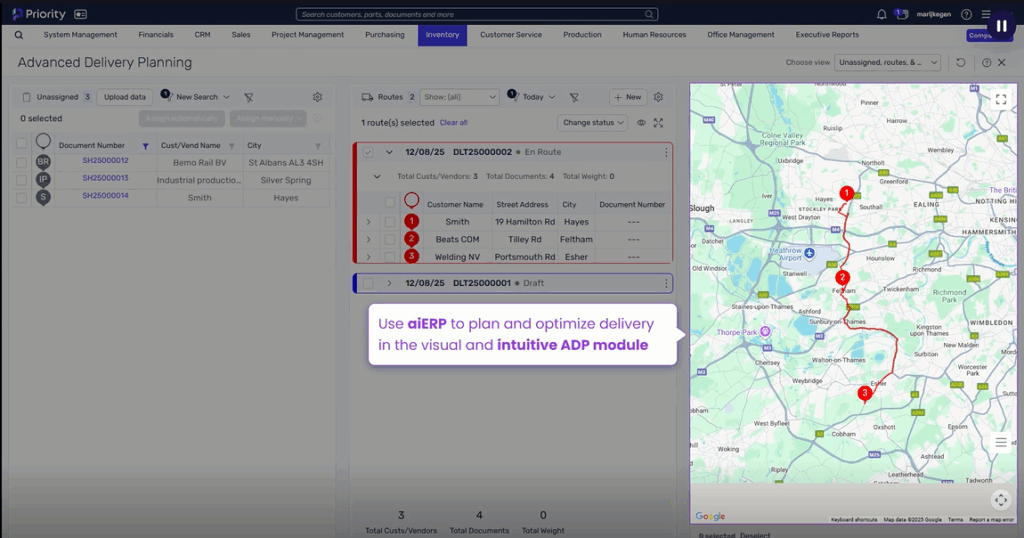Open the Customer Service menu
This screenshot has width=1024, height=538.
coord(511,35)
